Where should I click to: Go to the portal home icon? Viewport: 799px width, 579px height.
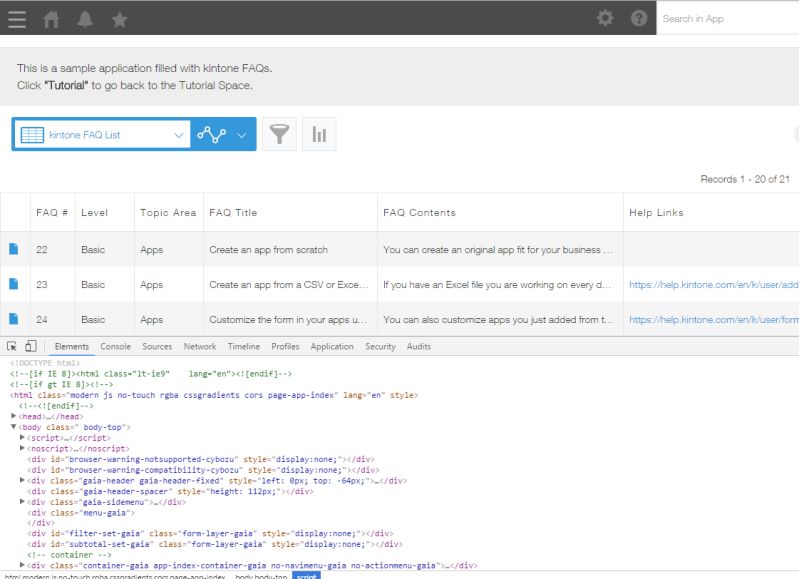(x=51, y=19)
